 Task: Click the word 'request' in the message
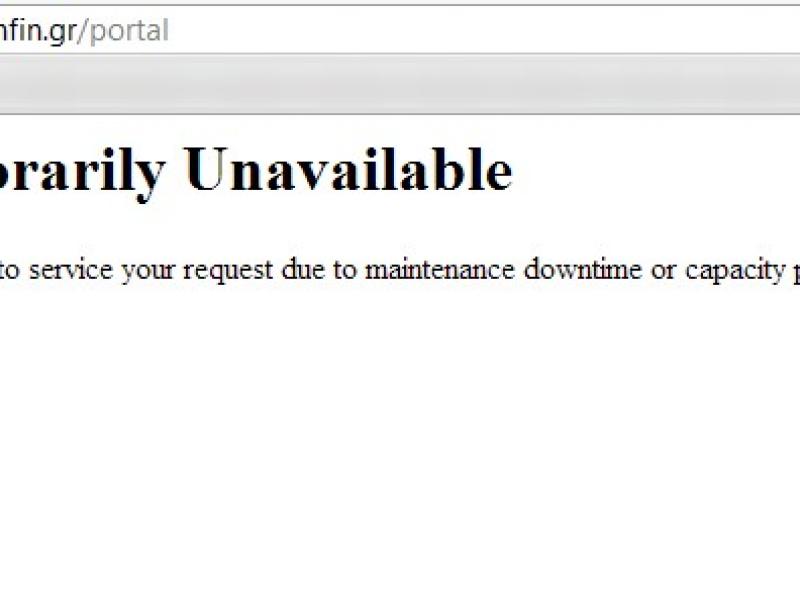click(228, 271)
